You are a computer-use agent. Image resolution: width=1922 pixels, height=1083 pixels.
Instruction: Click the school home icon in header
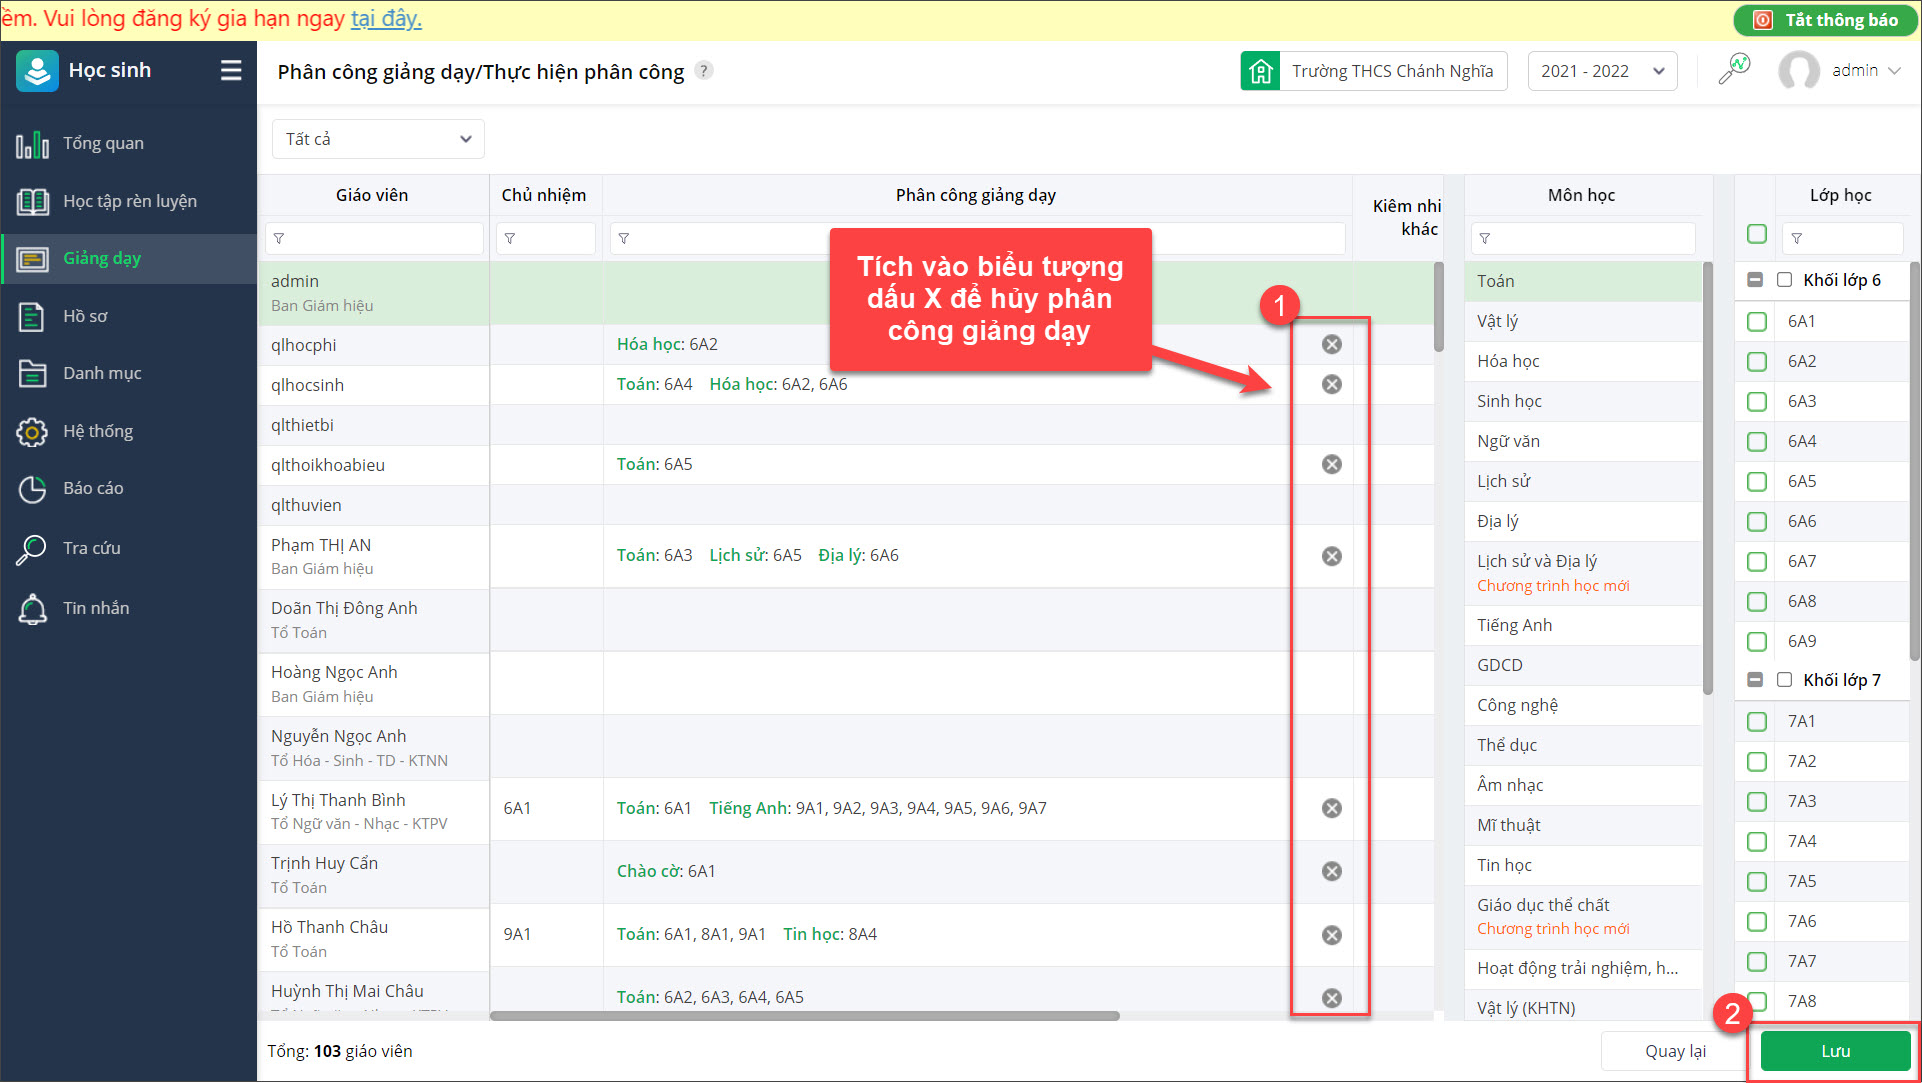(x=1261, y=71)
